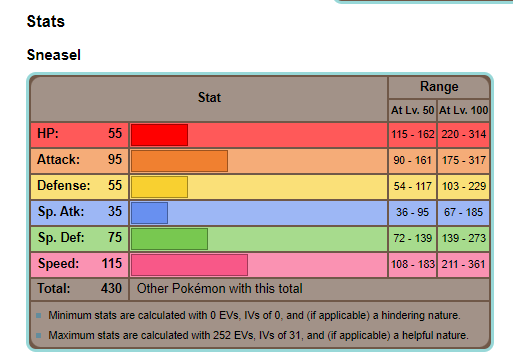Click the 'Maximum stats are calculated' note
This screenshot has width=513, height=360.
pos(258,335)
